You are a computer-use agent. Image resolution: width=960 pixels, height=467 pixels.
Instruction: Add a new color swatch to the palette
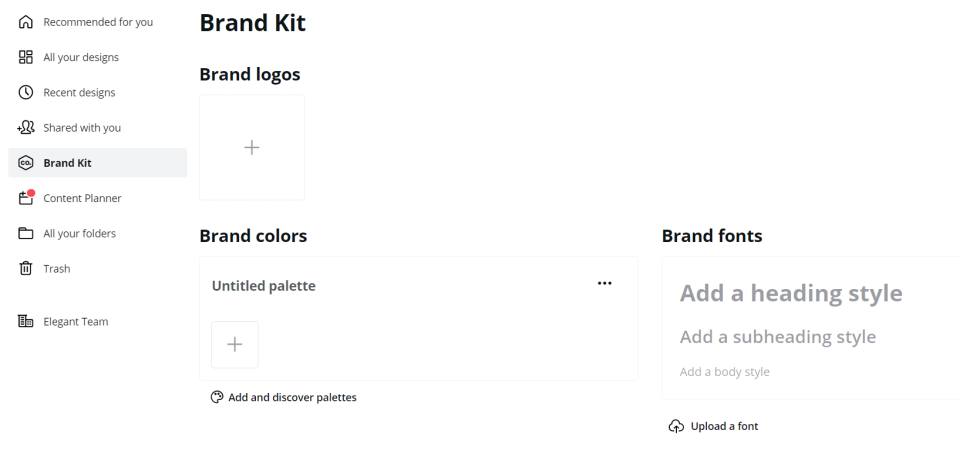click(235, 344)
